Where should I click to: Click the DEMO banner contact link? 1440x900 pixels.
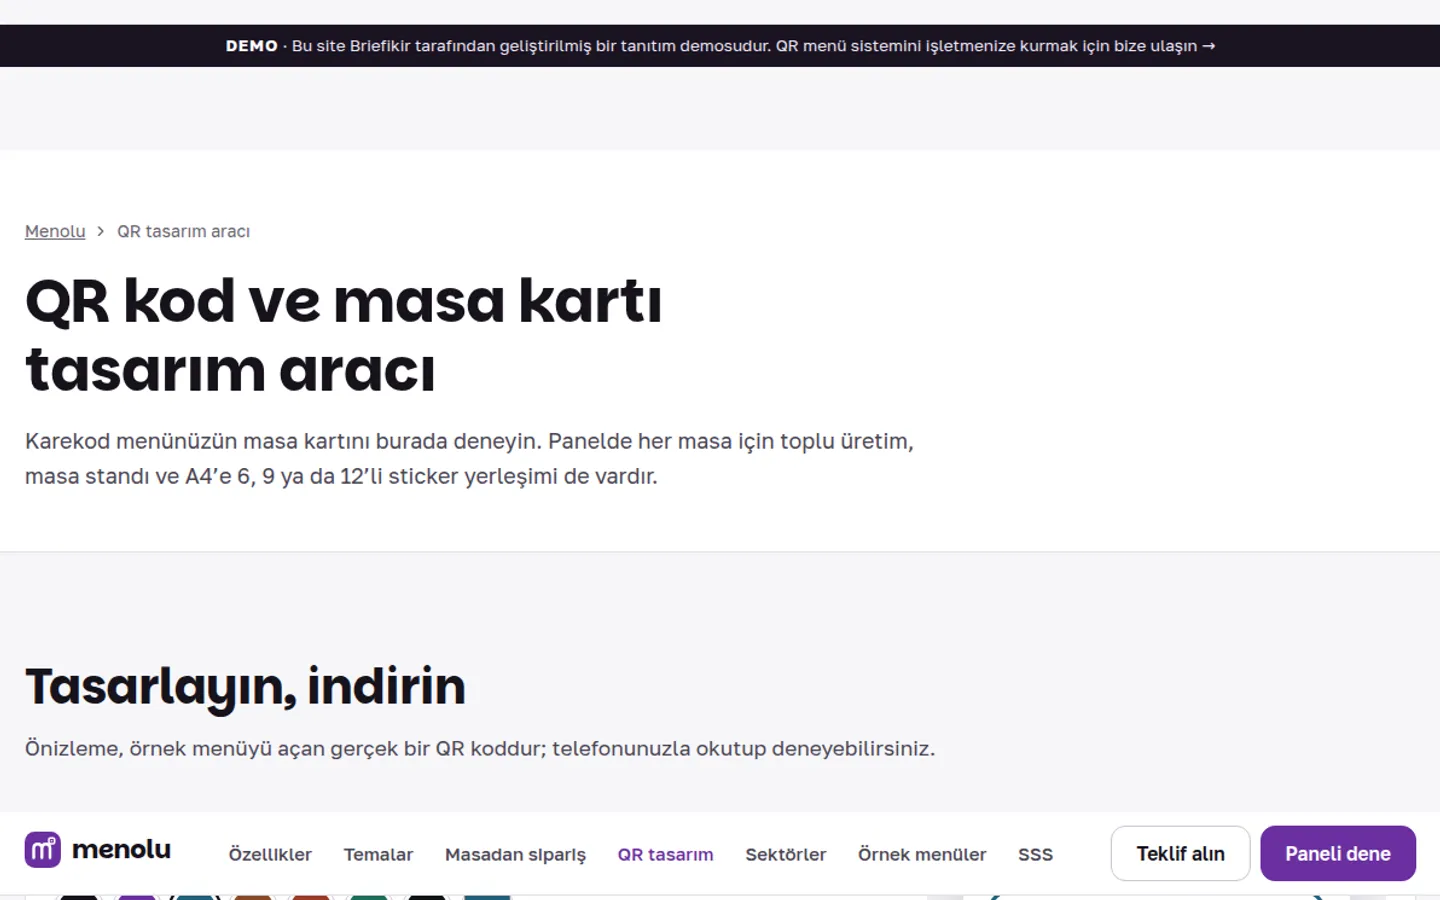coord(720,46)
